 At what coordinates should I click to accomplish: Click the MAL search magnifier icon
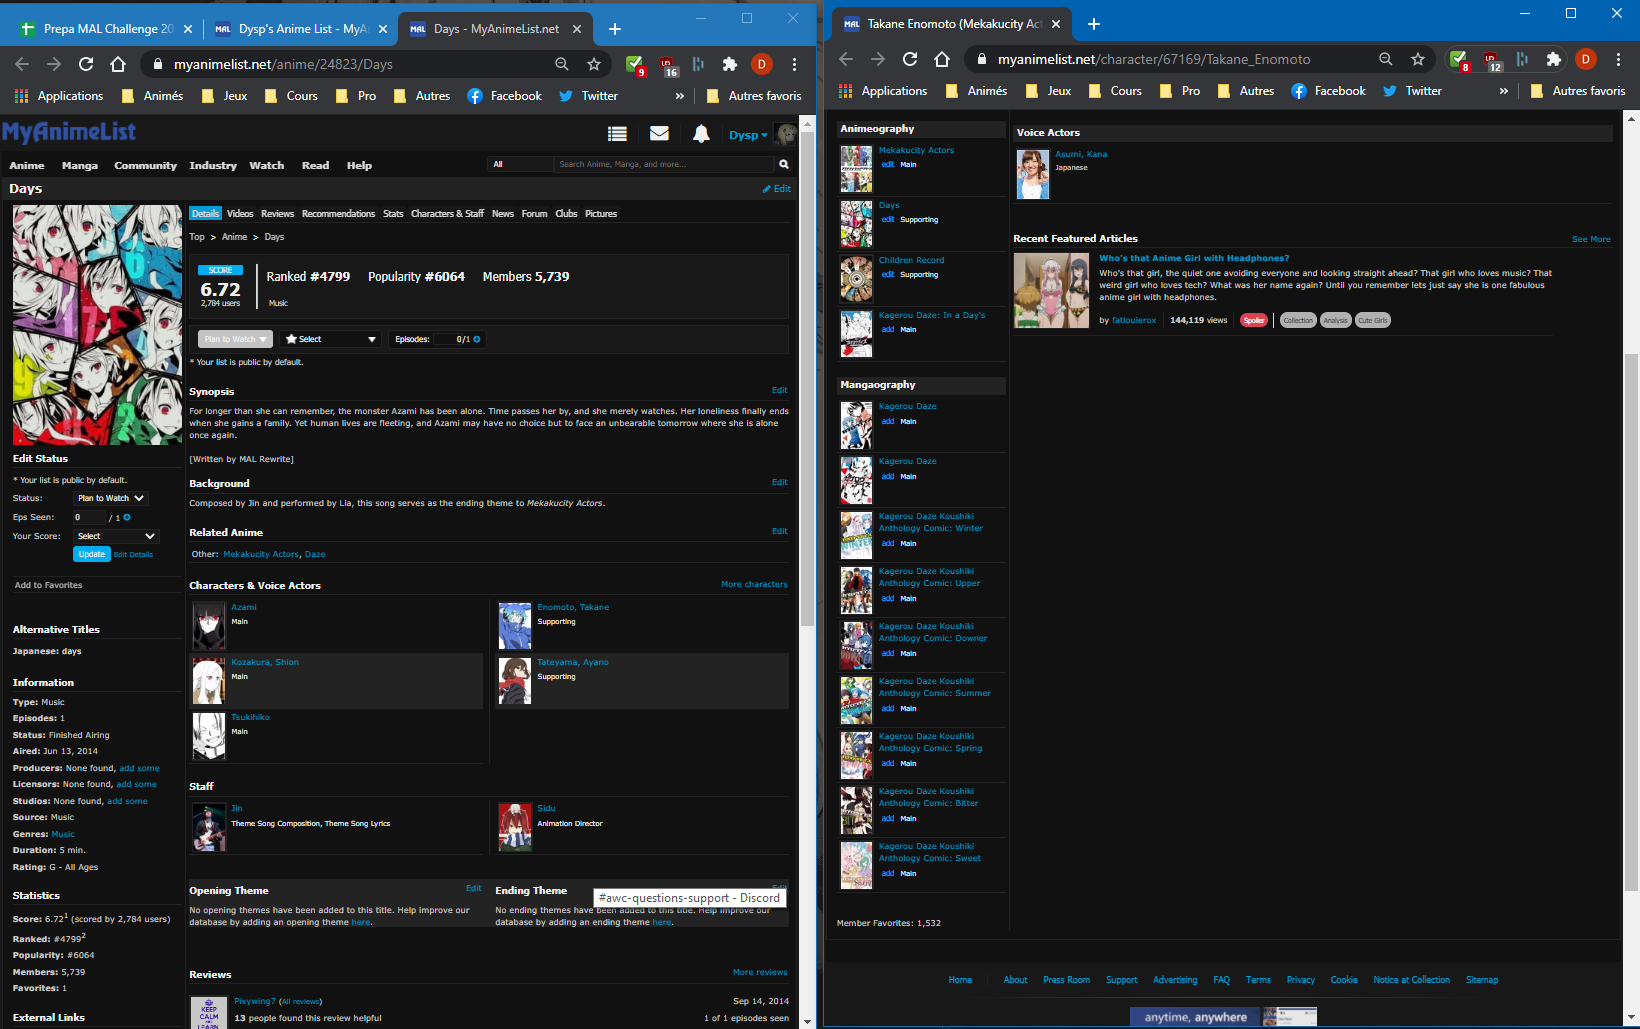784,164
